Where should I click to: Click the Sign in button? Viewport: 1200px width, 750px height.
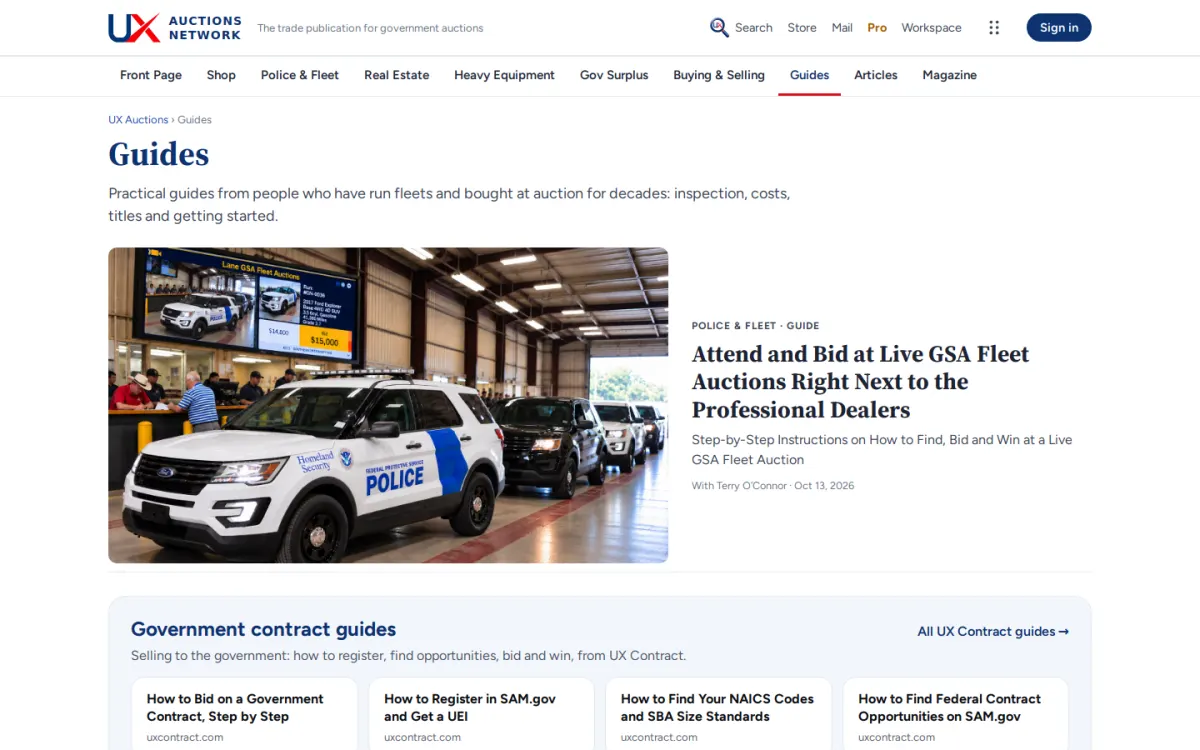click(x=1059, y=28)
